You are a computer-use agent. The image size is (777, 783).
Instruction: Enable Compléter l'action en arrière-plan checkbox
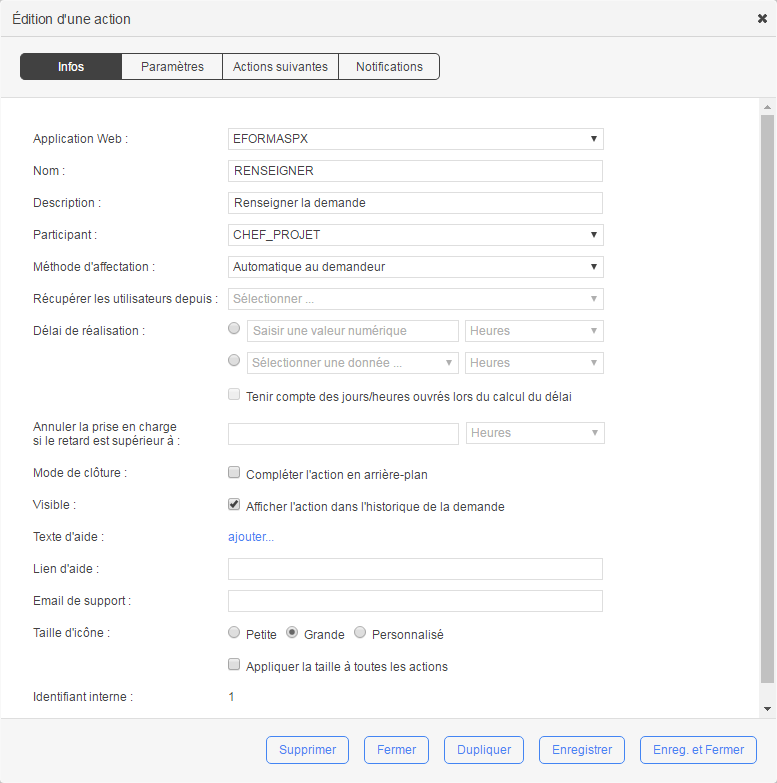pos(235,473)
